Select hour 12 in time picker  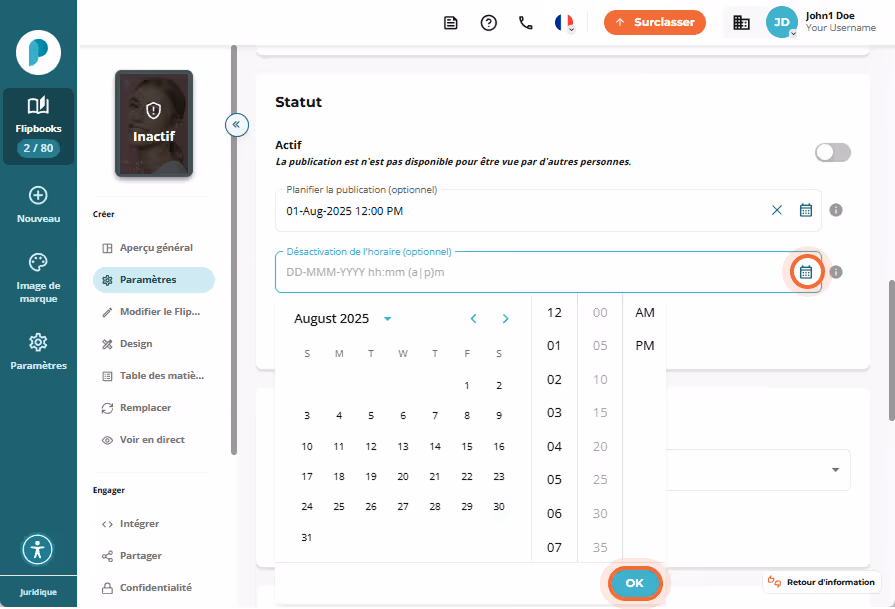[554, 313]
